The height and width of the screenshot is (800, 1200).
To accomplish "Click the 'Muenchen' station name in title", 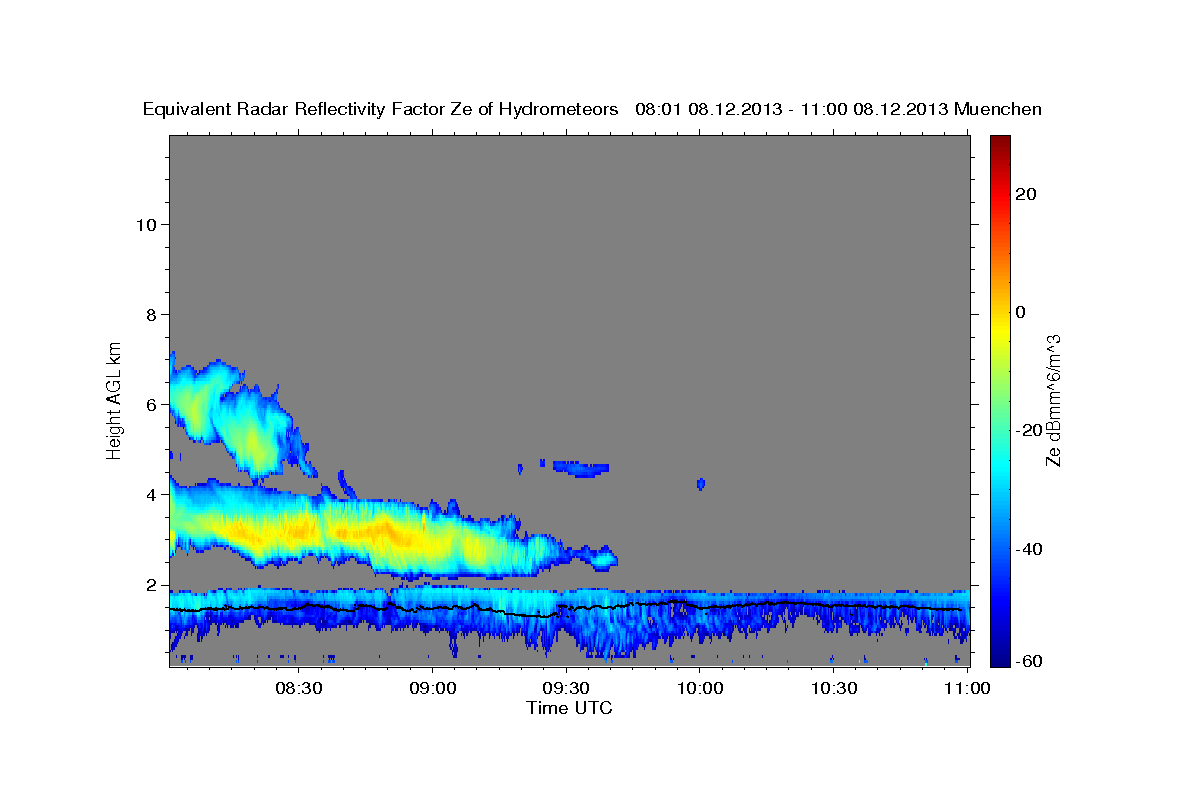I will (998, 109).
